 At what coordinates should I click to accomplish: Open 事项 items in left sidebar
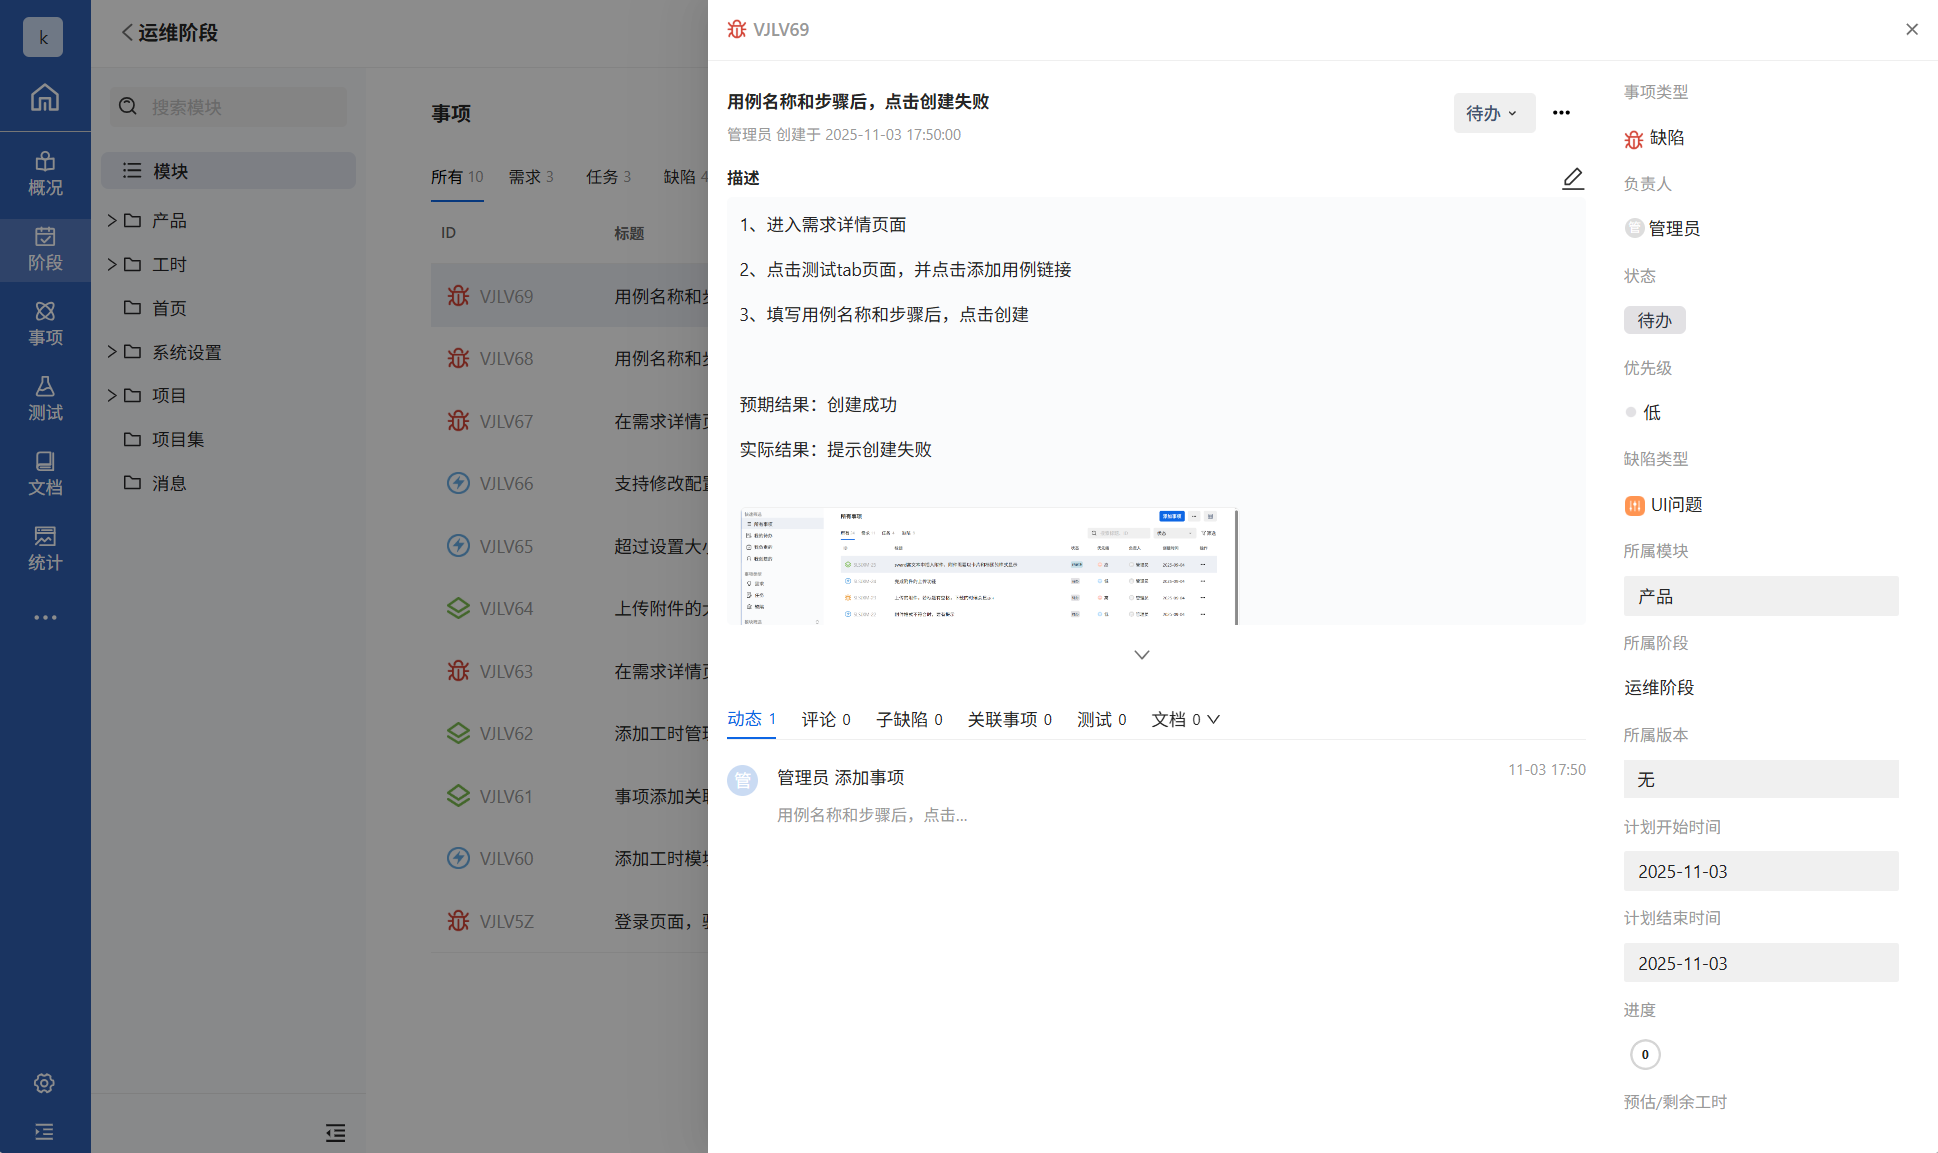45,323
